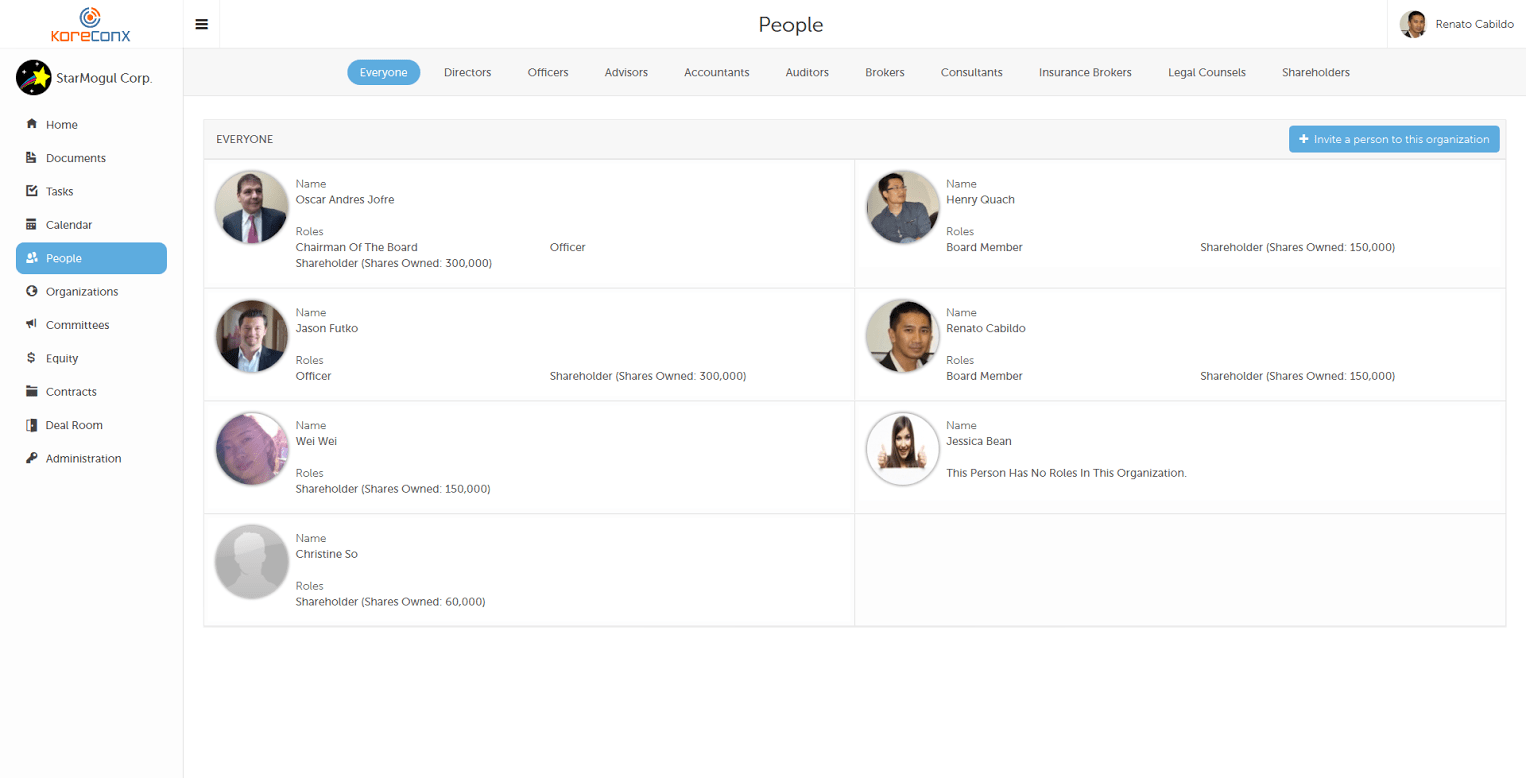Invite a person to this organization
1526x778 pixels.
coord(1393,139)
